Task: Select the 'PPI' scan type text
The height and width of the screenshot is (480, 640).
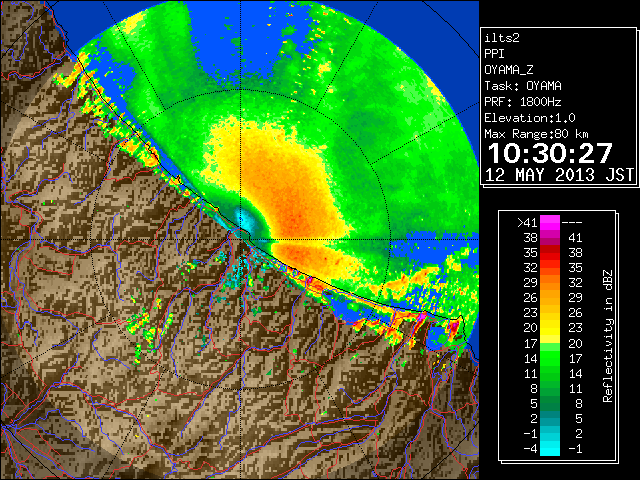Action: [x=494, y=54]
